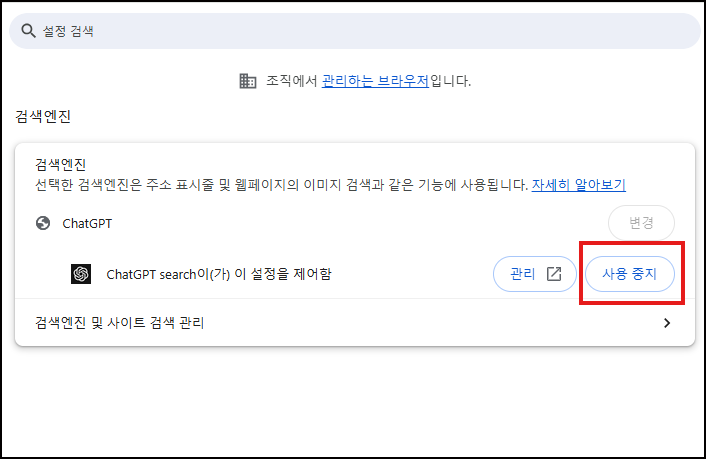Click the 검색엔진 page heading
706x459 pixels.
(43, 117)
